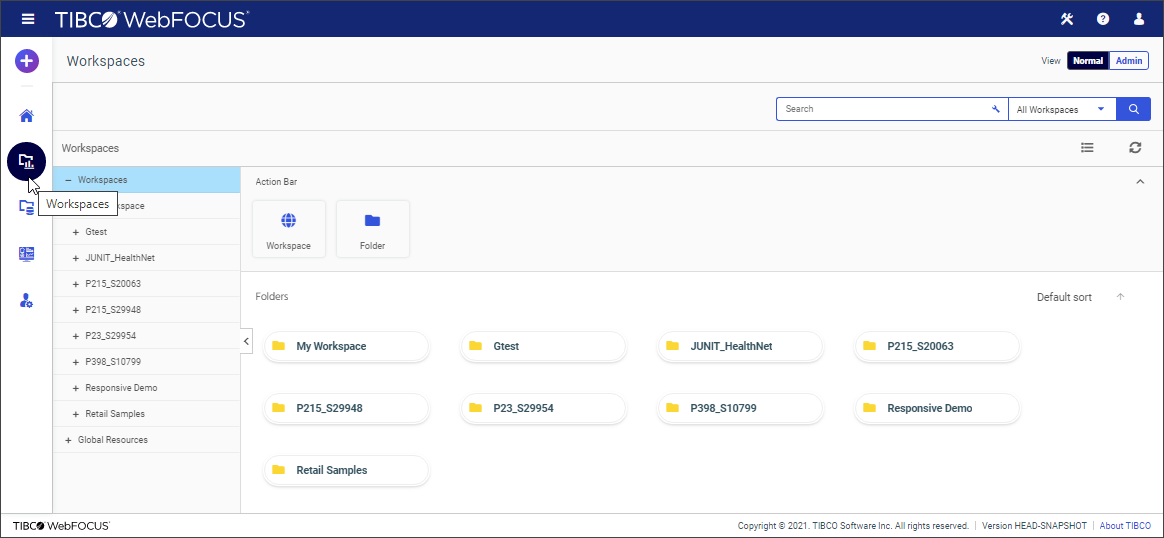
Task: Open the Responsive Demo folder tile
Action: click(938, 408)
